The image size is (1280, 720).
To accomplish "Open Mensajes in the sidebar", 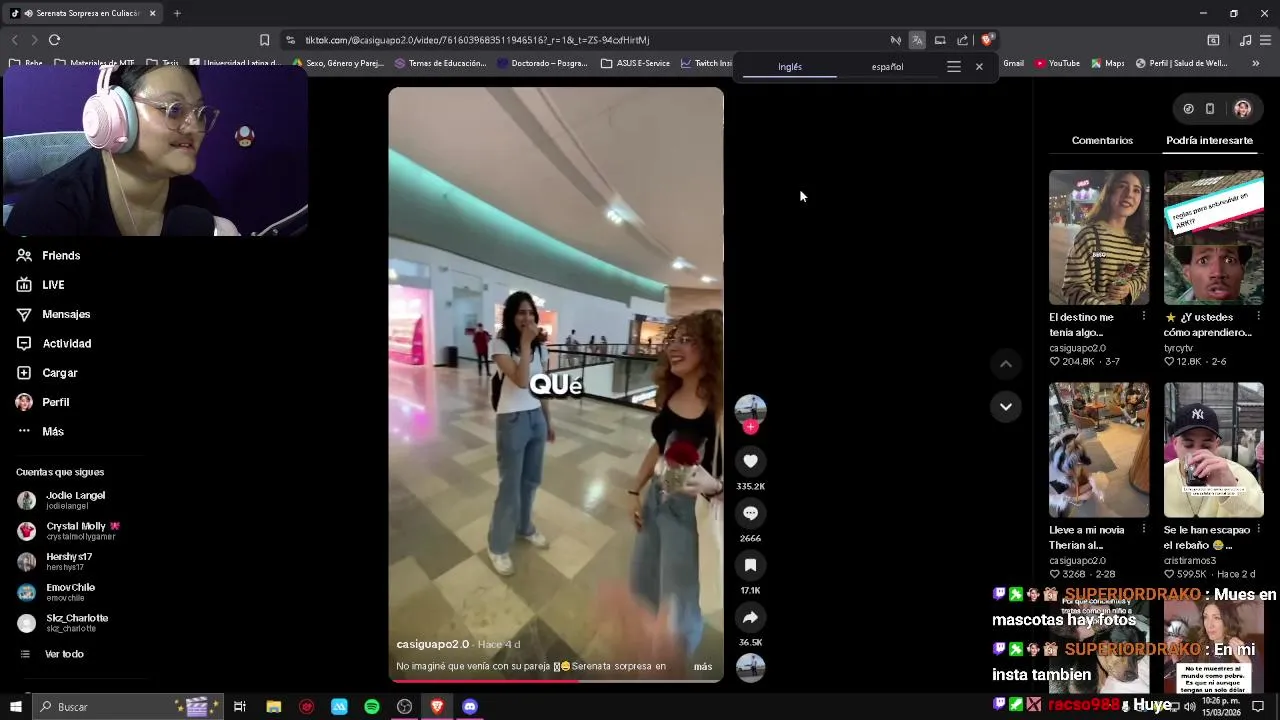I will pyautogui.click(x=54, y=314).
